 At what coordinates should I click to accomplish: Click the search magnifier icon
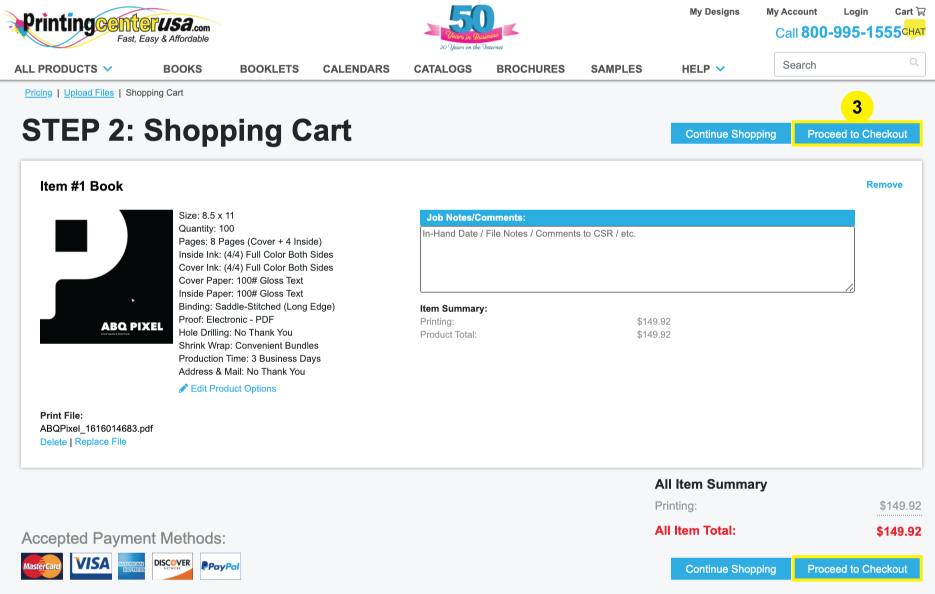pyautogui.click(x=914, y=64)
